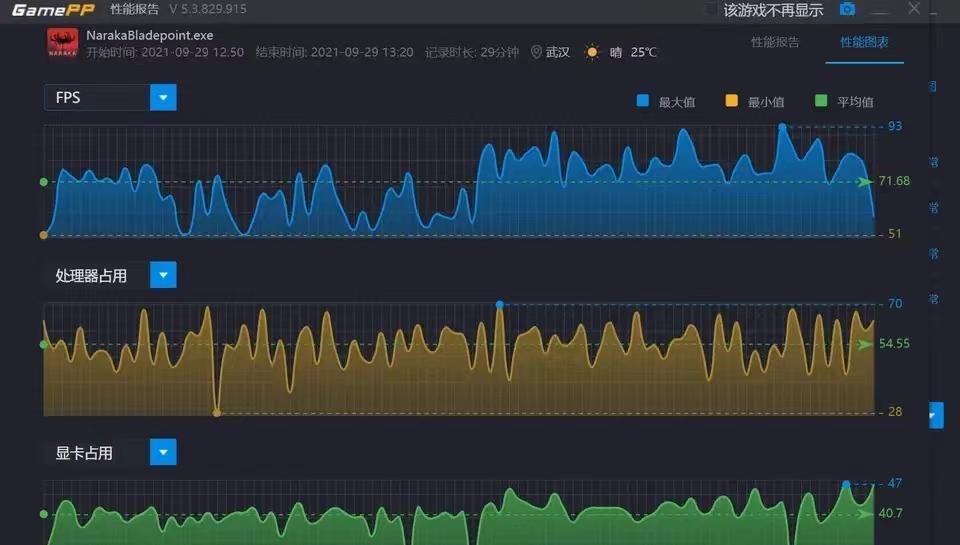Switch to the 性能图表 tab
The image size is (960, 545).
864,42
